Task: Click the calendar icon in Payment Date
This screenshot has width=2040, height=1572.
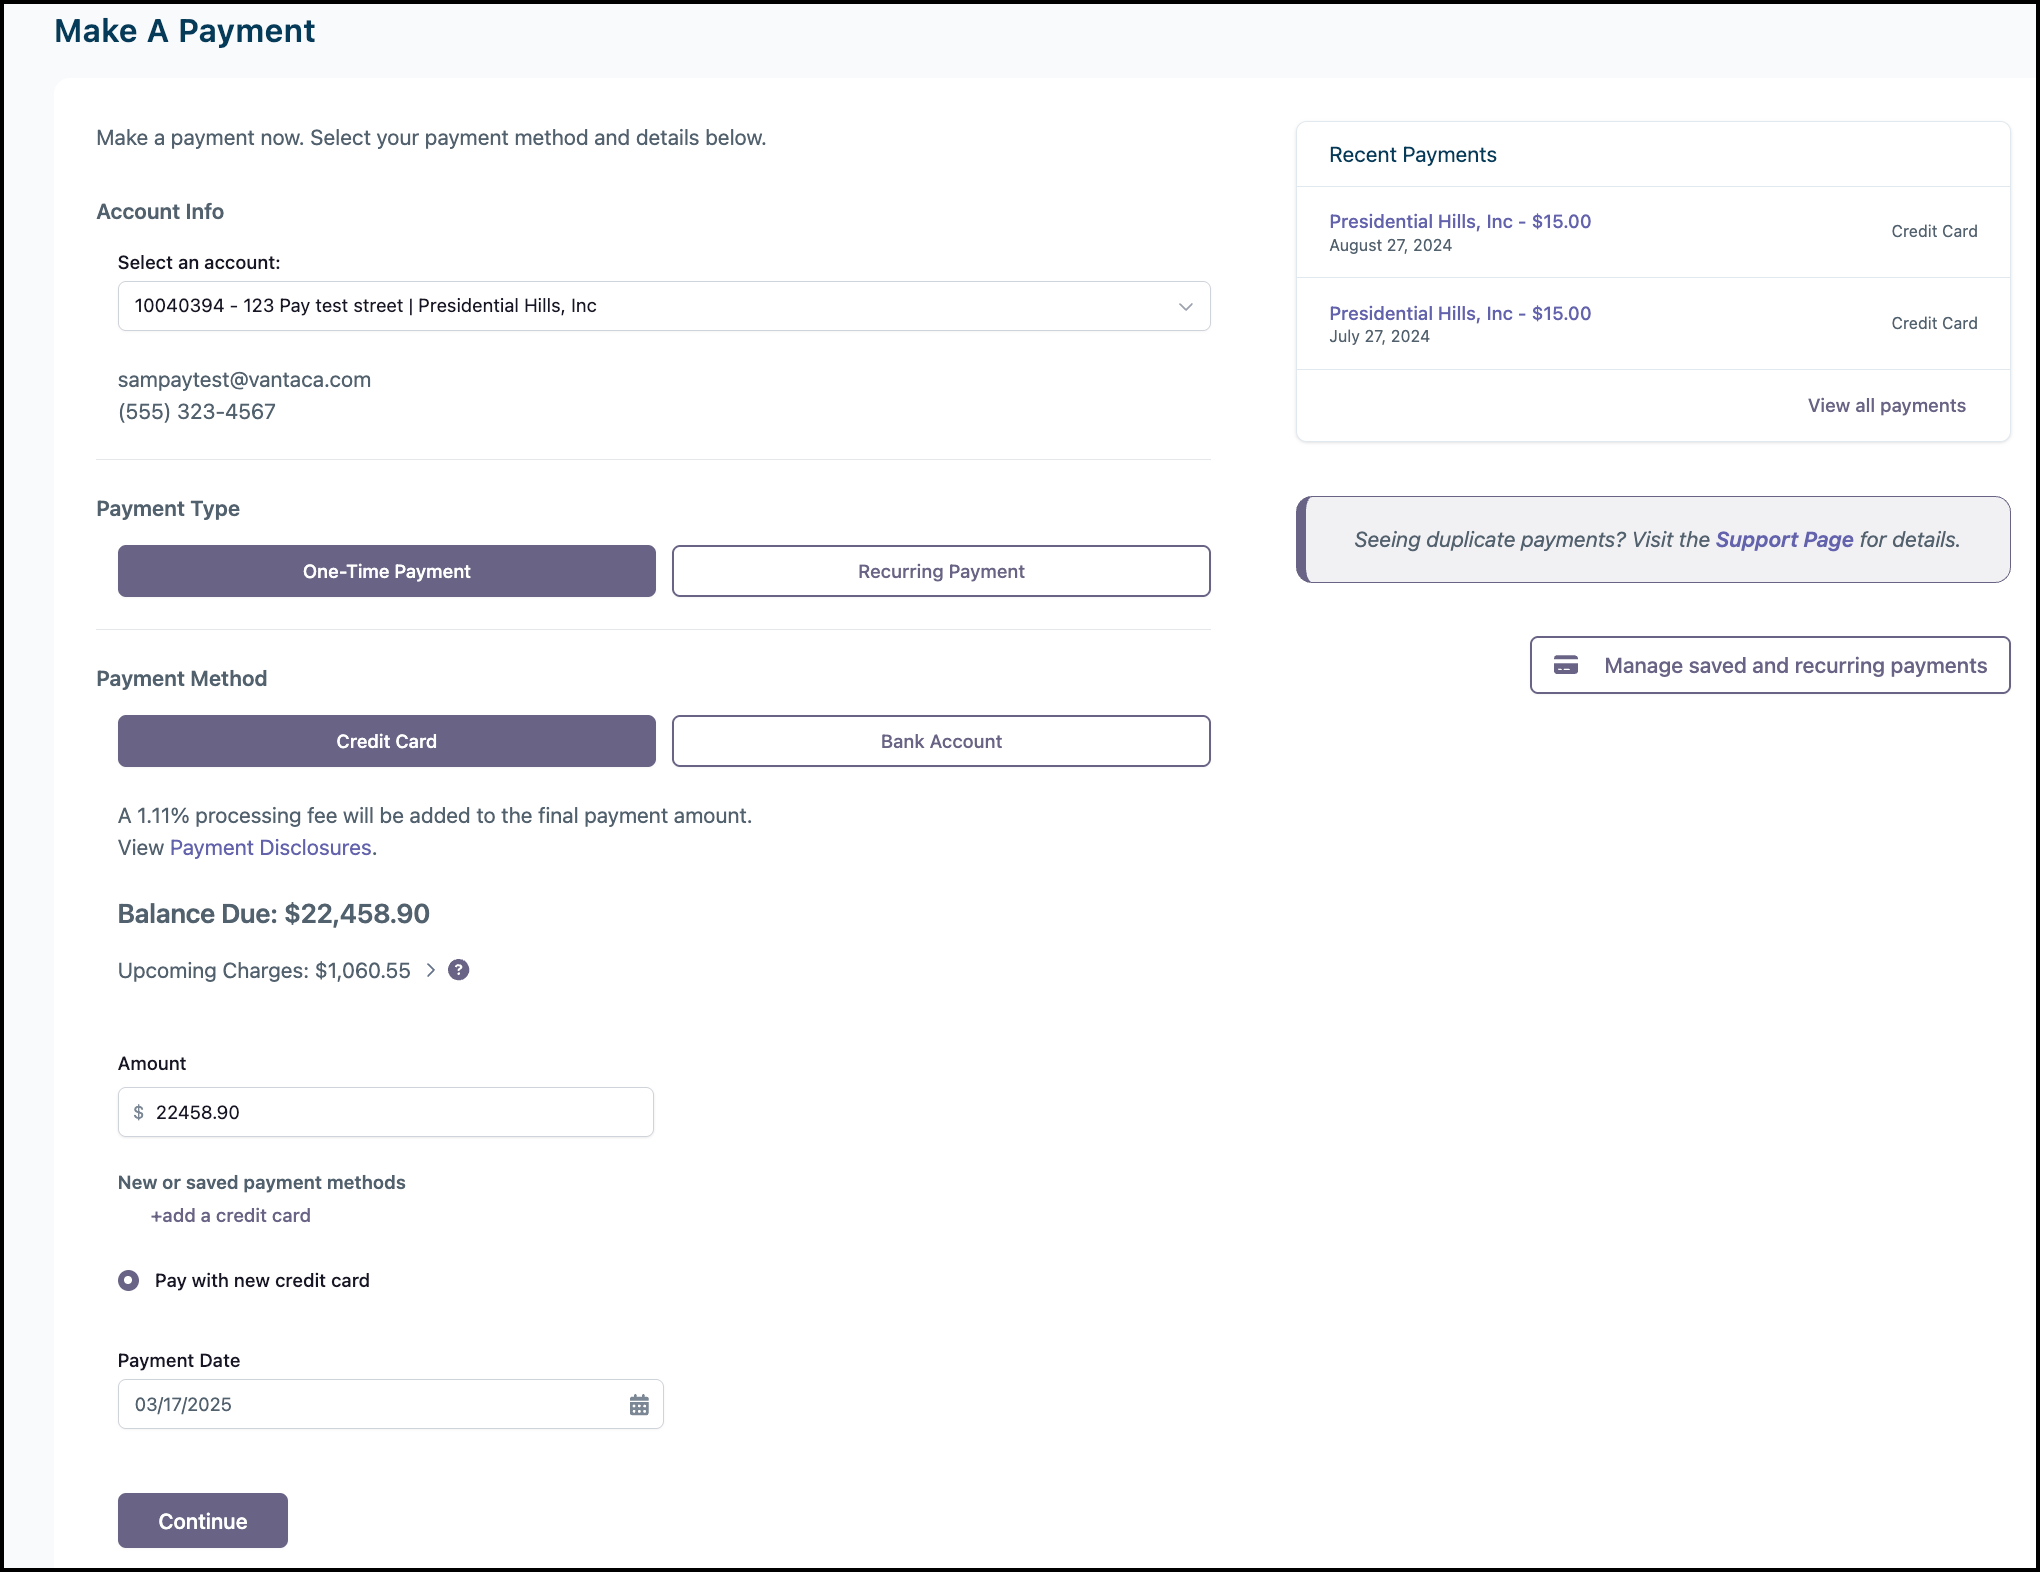Action: coord(639,1405)
